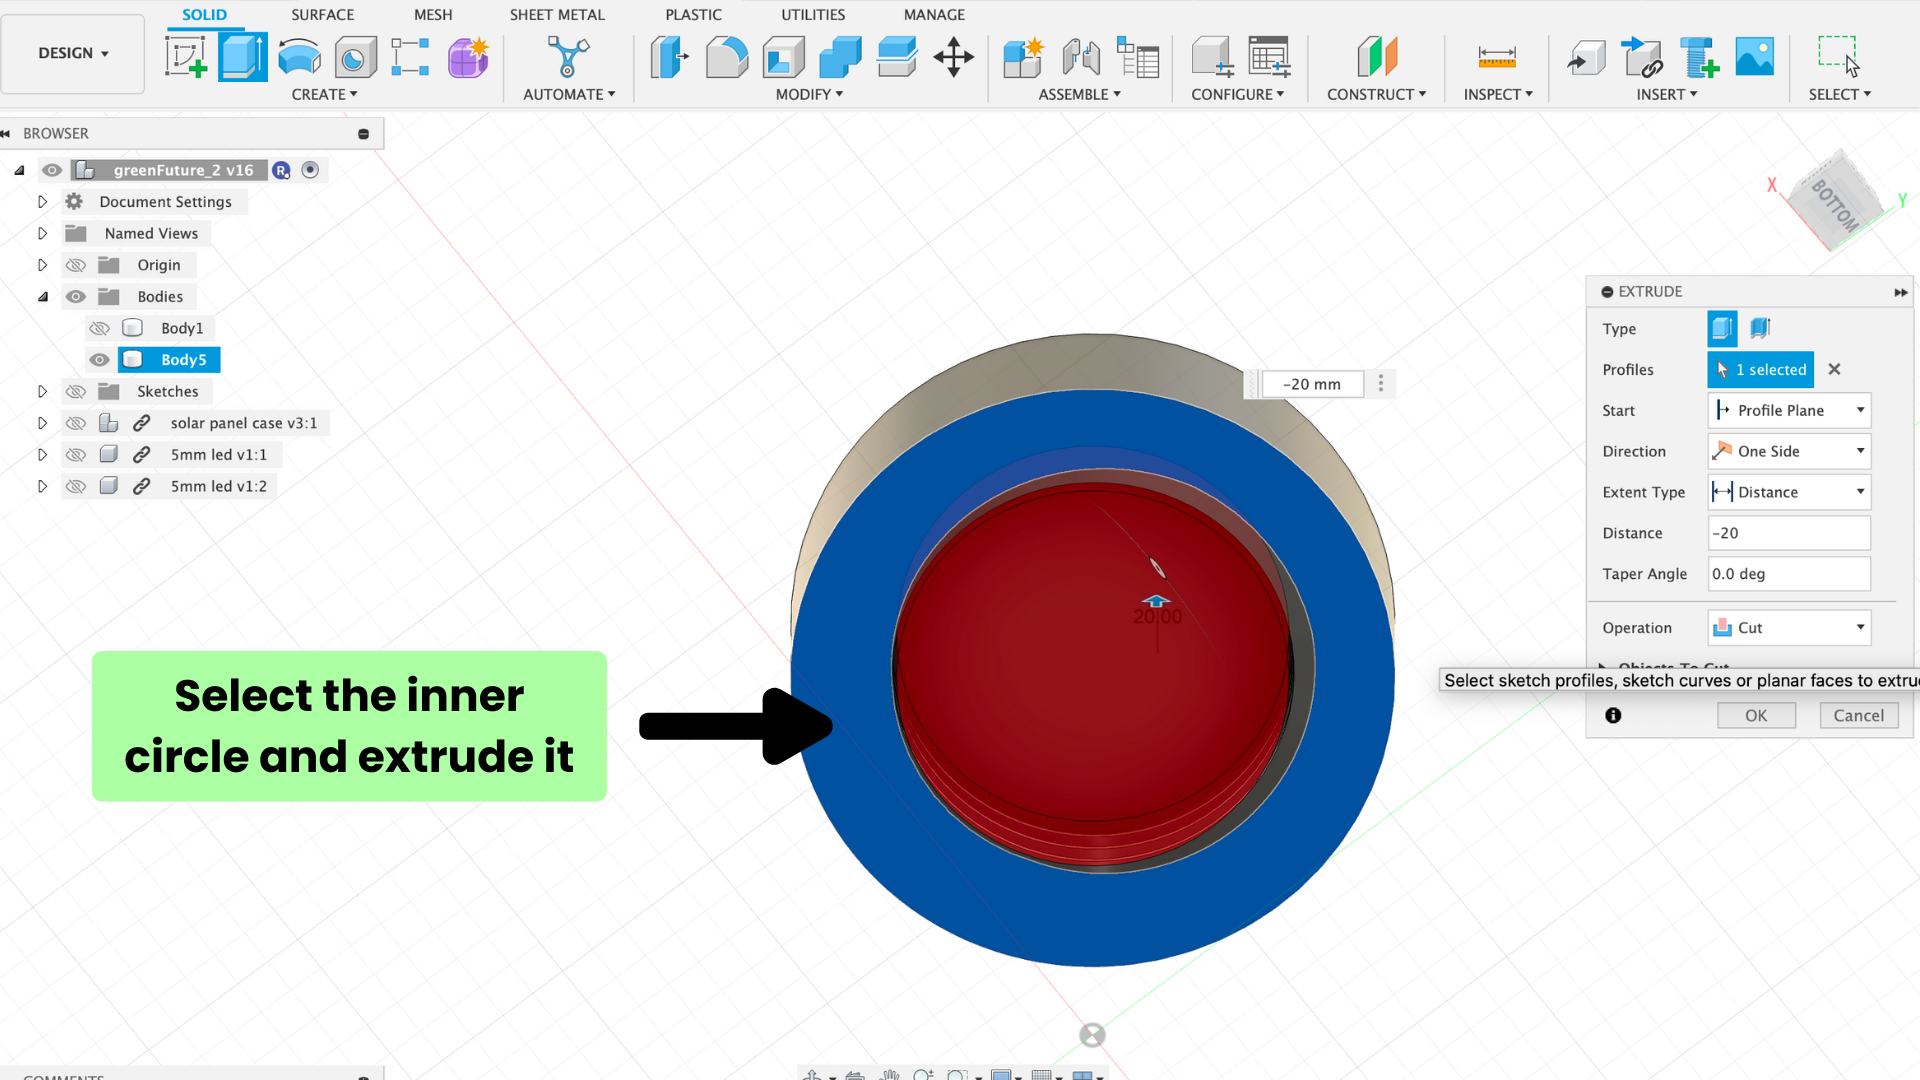Open the Extent Type Distance dropdown

(1789, 492)
